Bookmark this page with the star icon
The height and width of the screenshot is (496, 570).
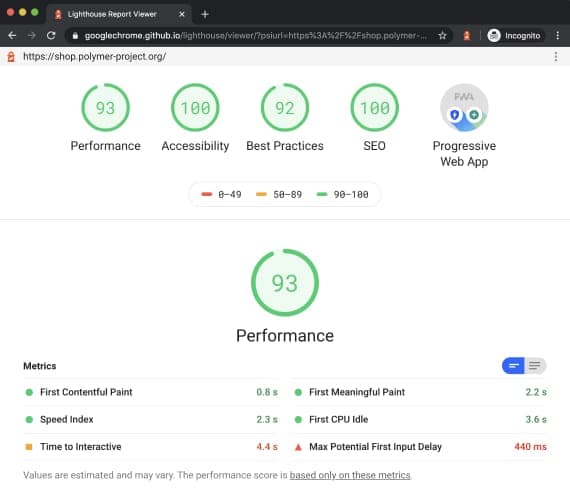pyautogui.click(x=442, y=35)
